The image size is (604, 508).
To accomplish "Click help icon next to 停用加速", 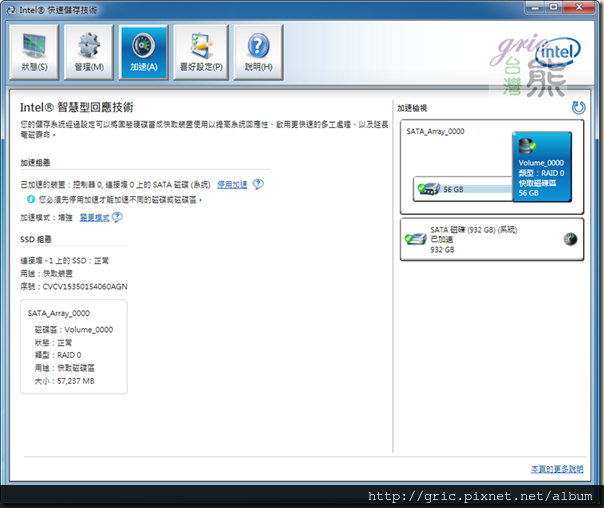I will (258, 184).
